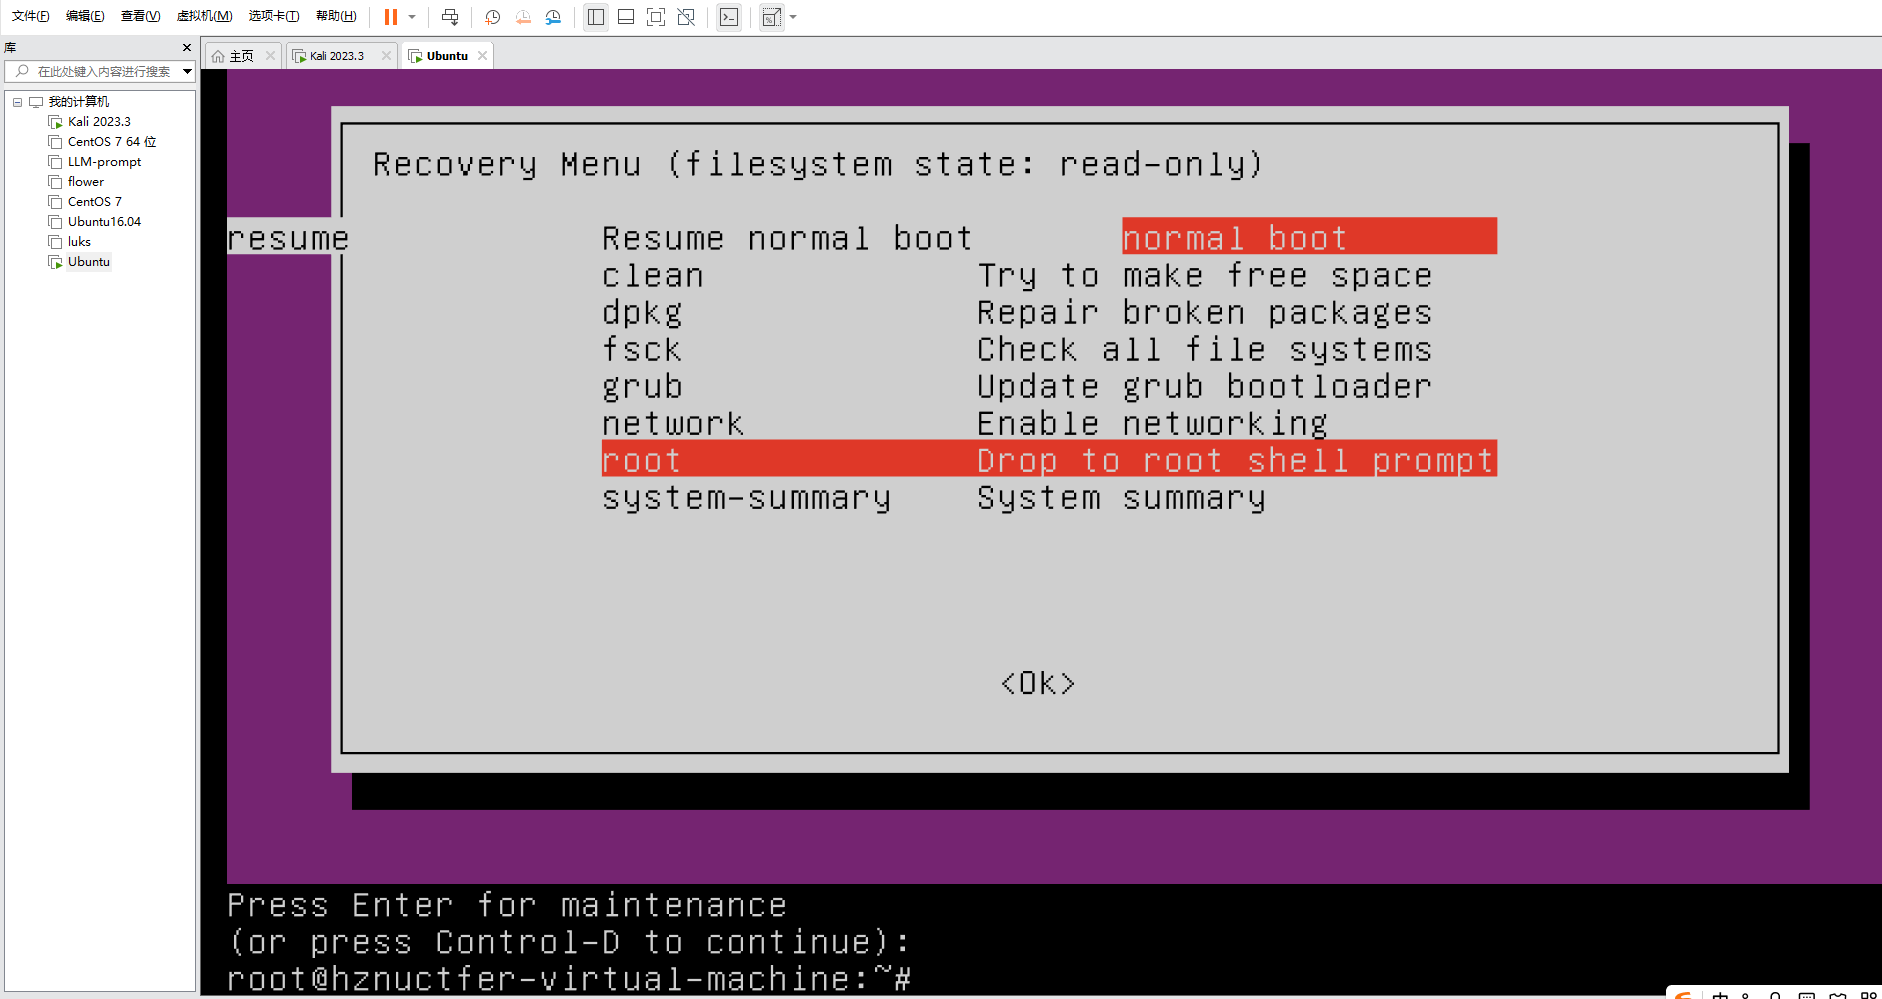Select CentOS 7 64 位 in library
The image size is (1882, 999).
(x=111, y=142)
